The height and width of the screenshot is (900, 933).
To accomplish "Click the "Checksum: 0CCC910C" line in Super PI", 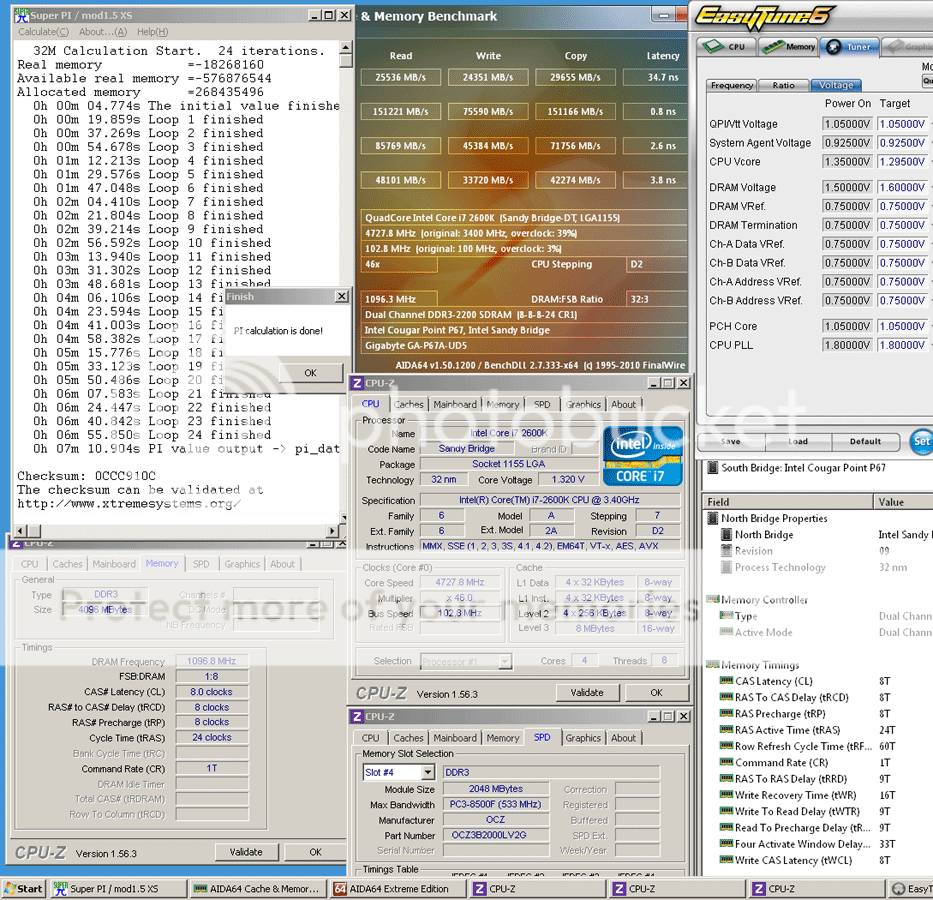I will coord(87,476).
